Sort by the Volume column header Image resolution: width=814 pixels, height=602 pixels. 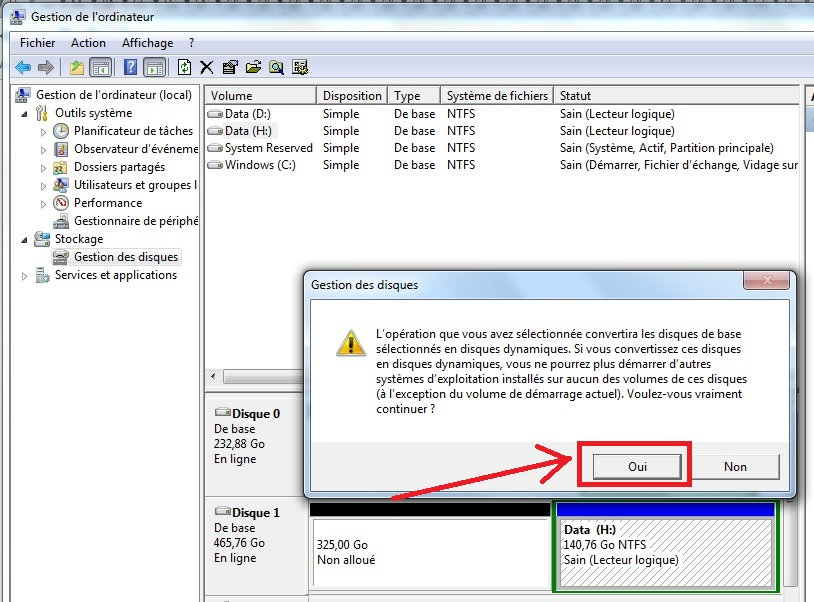[261, 96]
